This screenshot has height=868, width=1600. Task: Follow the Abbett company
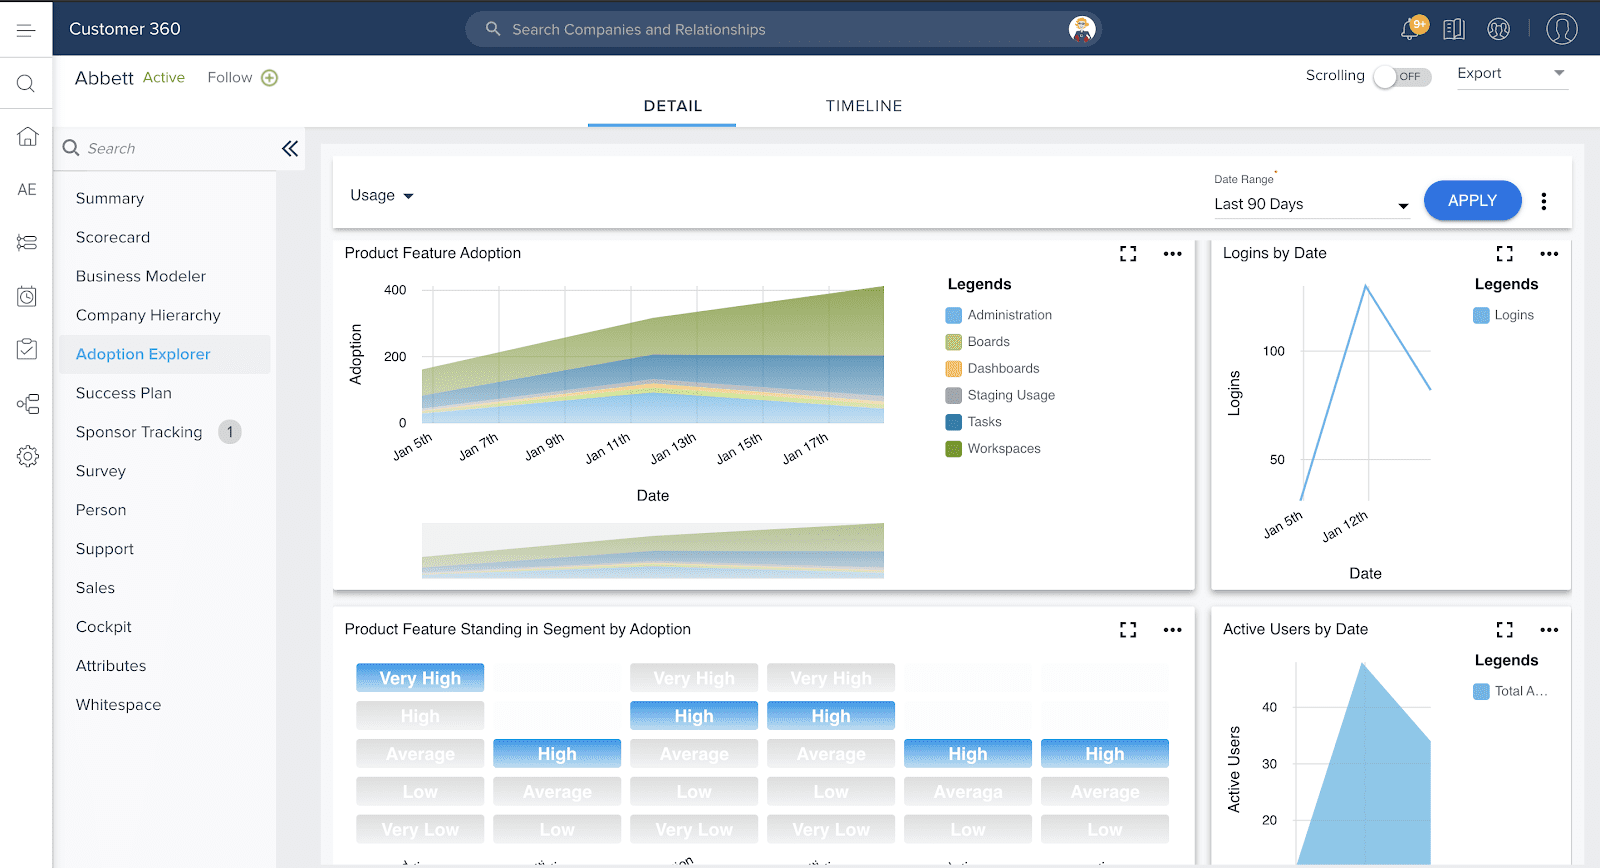click(242, 78)
